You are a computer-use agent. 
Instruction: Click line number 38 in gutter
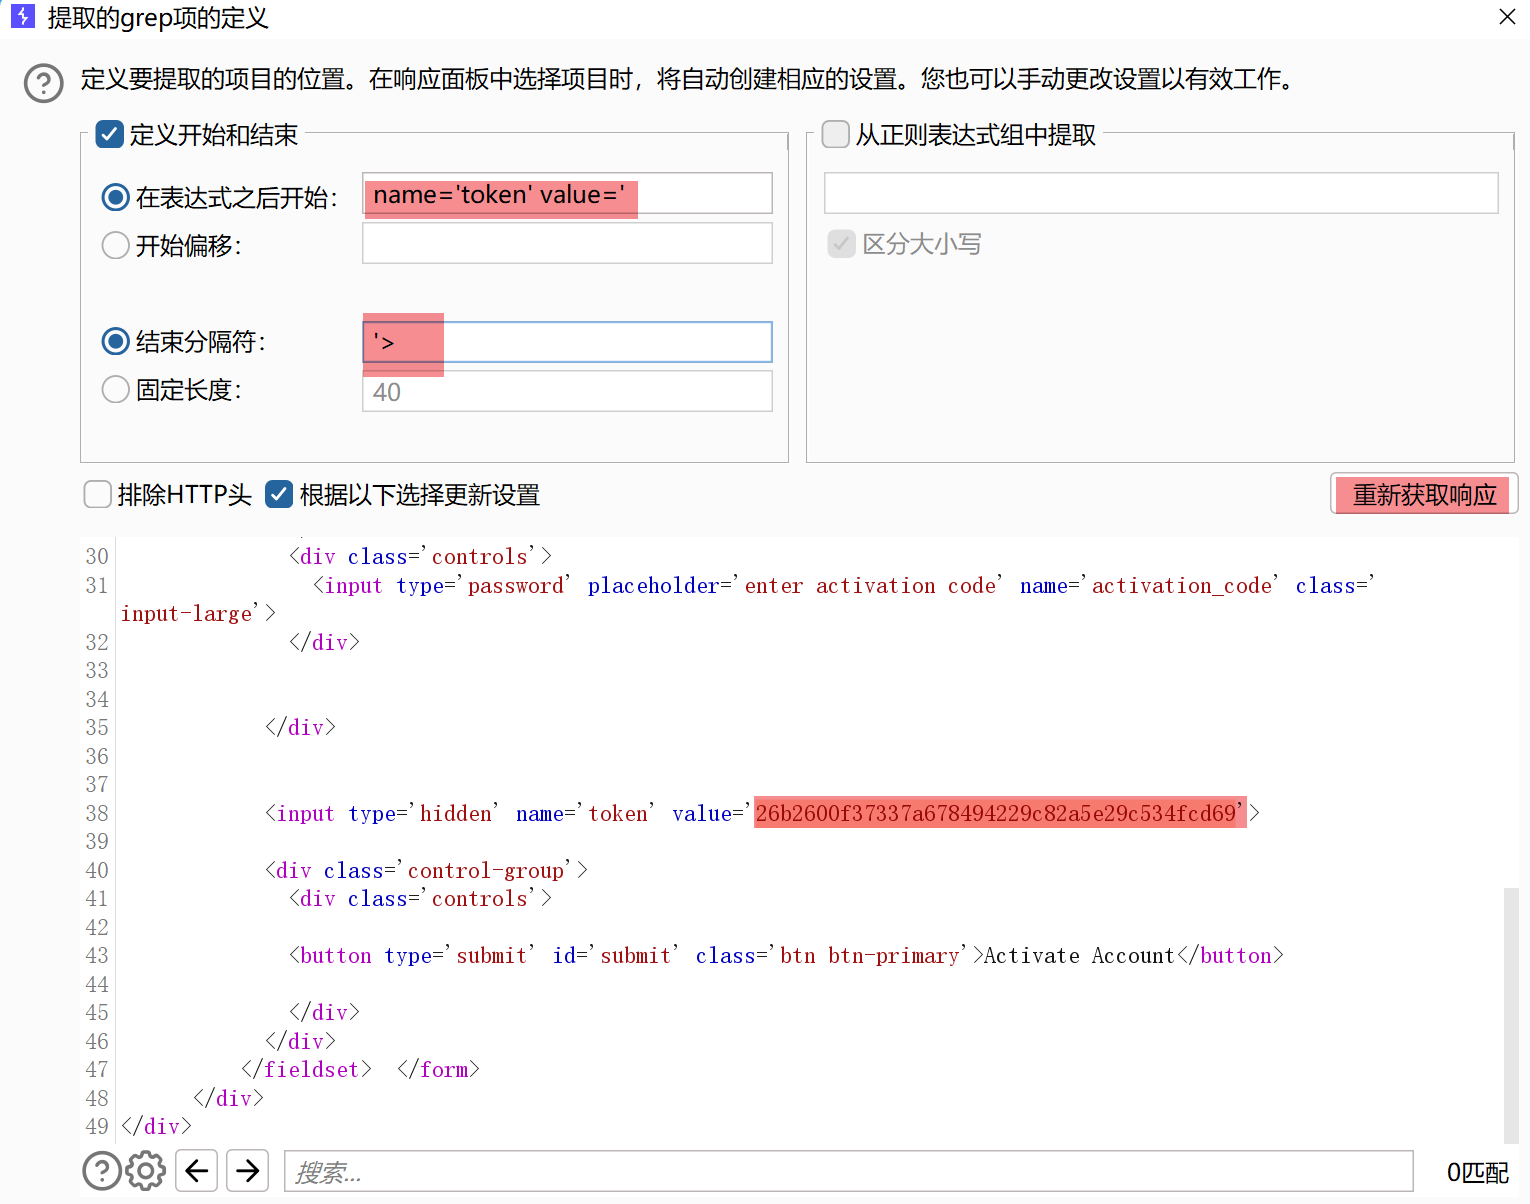click(x=97, y=813)
